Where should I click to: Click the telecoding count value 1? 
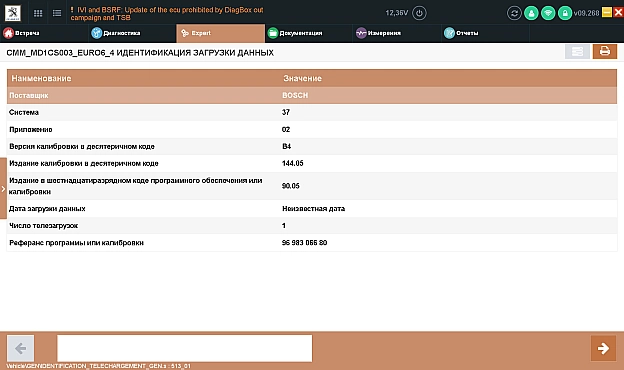(284, 226)
